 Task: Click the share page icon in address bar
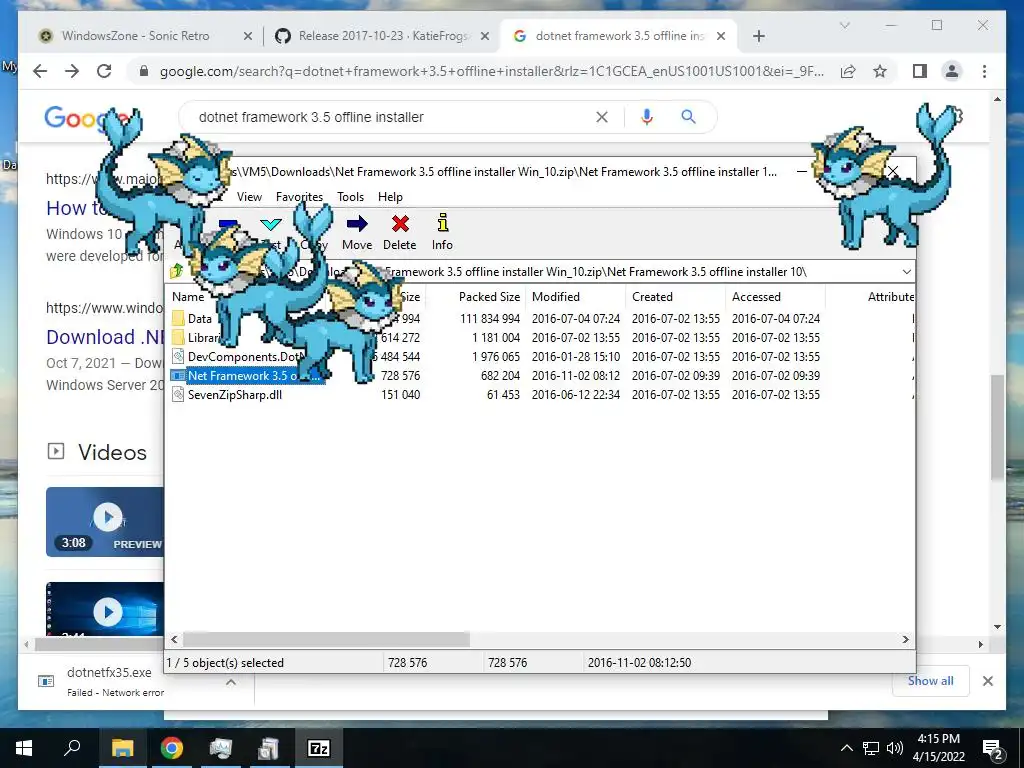848,71
